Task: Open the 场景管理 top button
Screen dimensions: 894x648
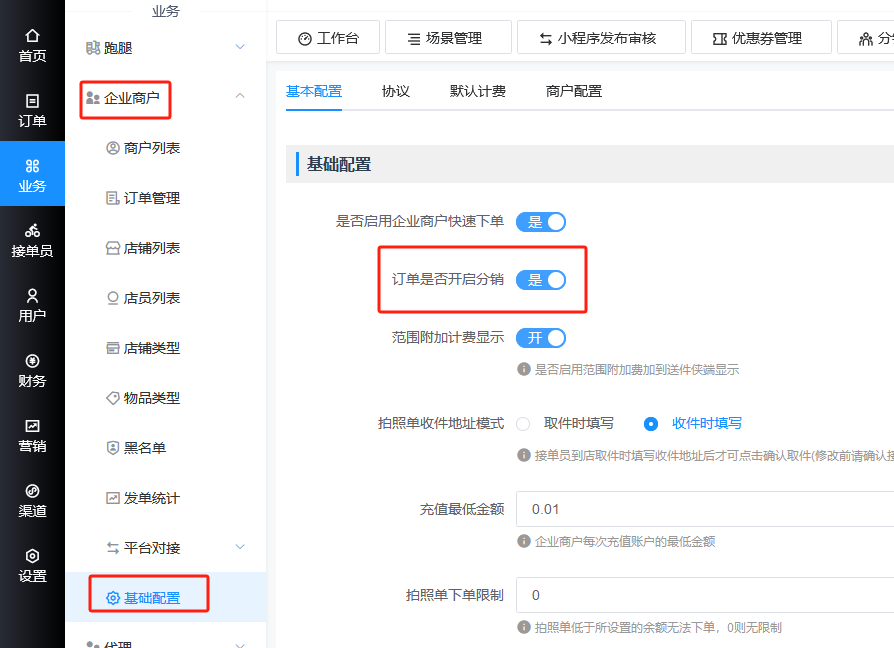Action: pos(448,38)
